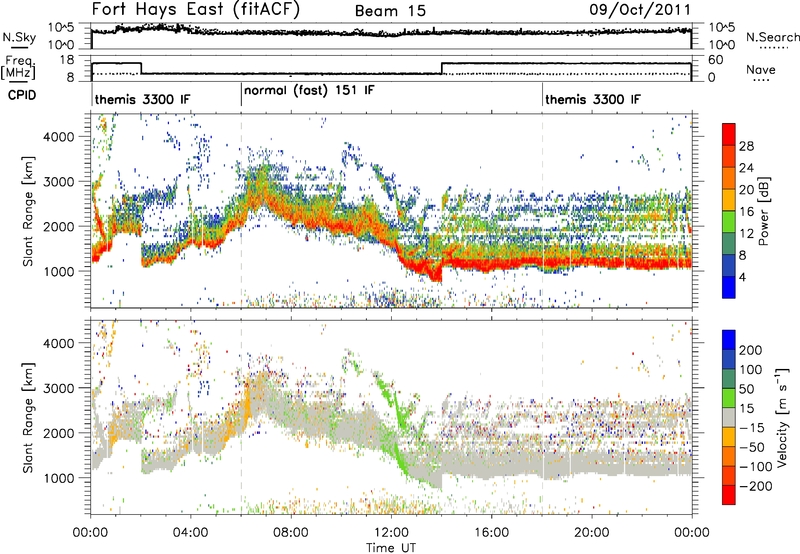Click the 'CPID' row label
Screen dimensions: 800x554
pos(21,95)
